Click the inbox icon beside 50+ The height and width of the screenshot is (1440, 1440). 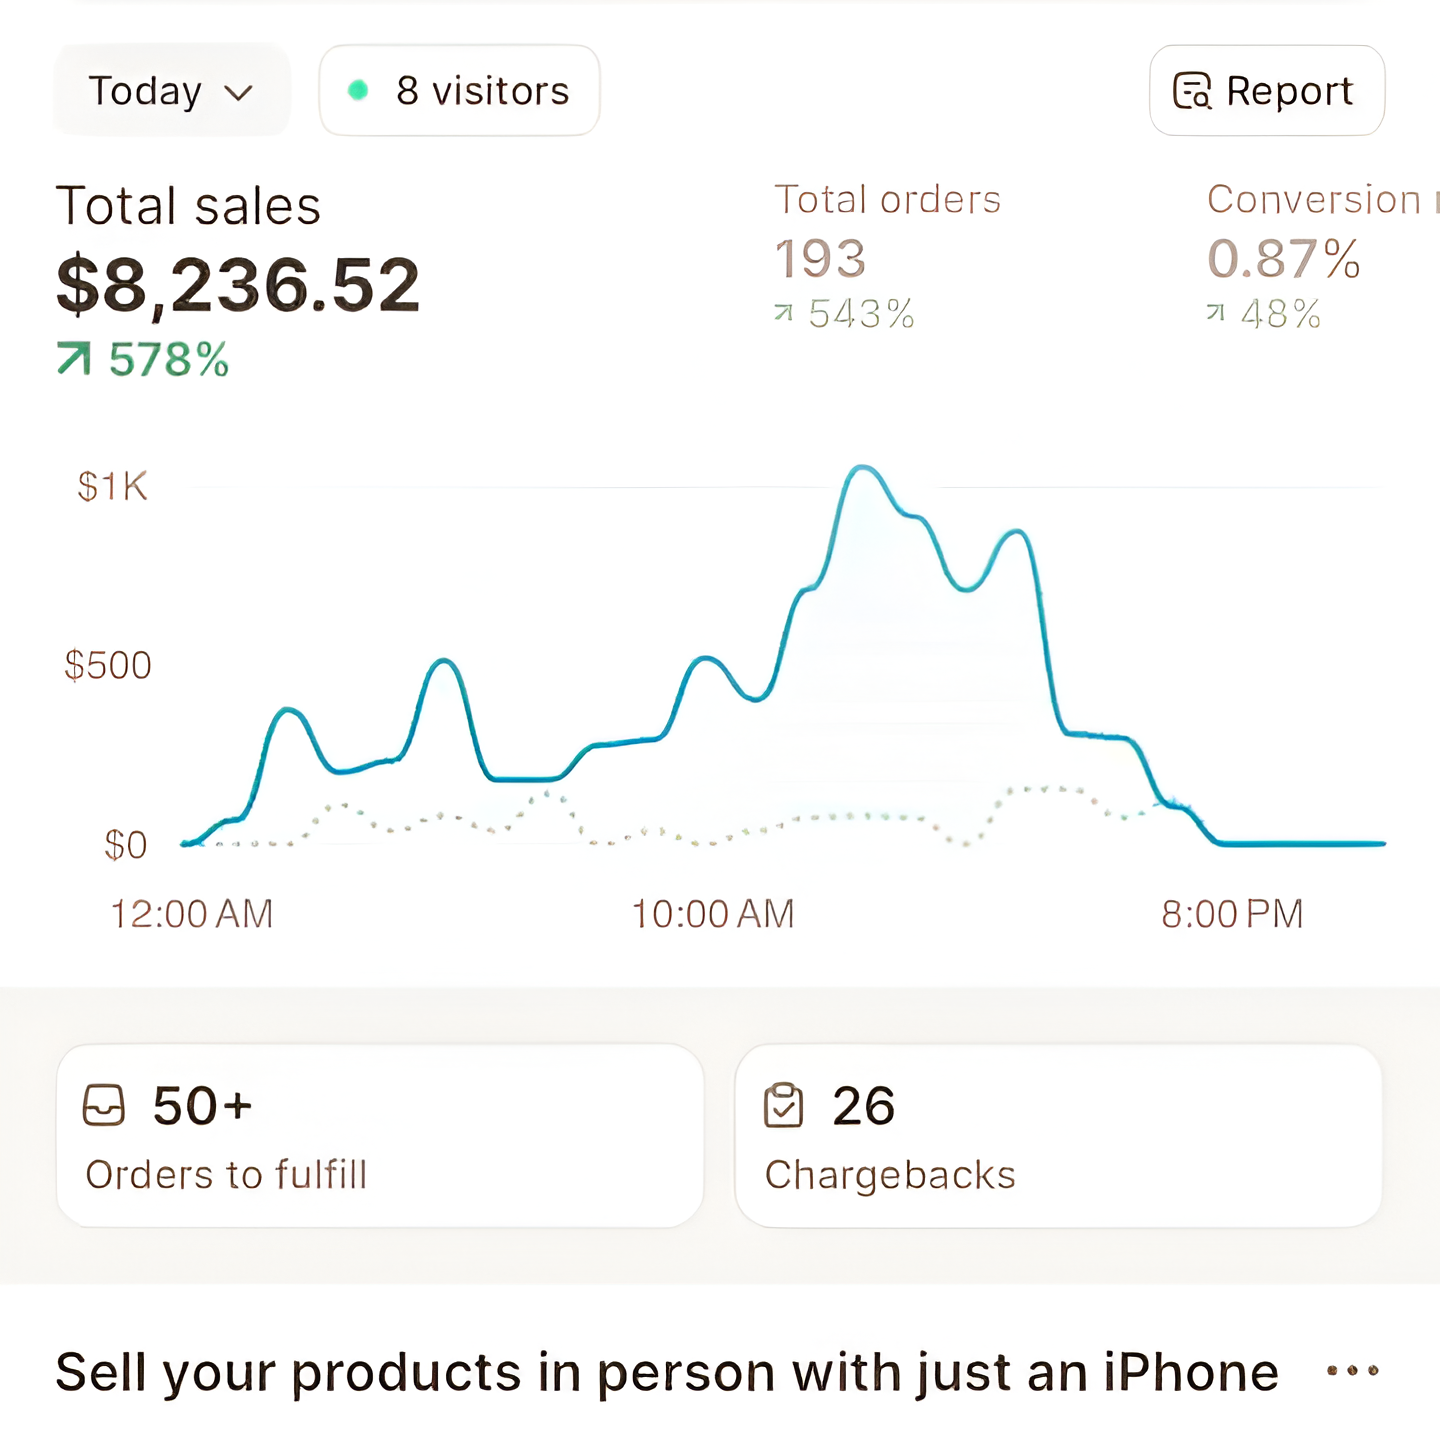point(104,1106)
